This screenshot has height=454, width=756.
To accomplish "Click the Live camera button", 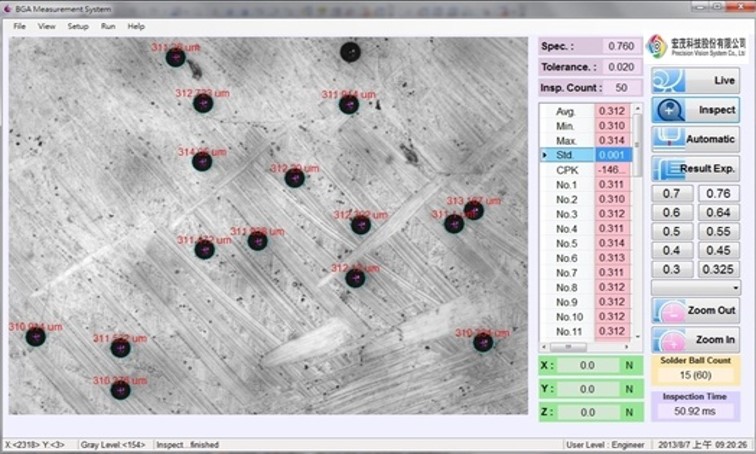I will (696, 79).
